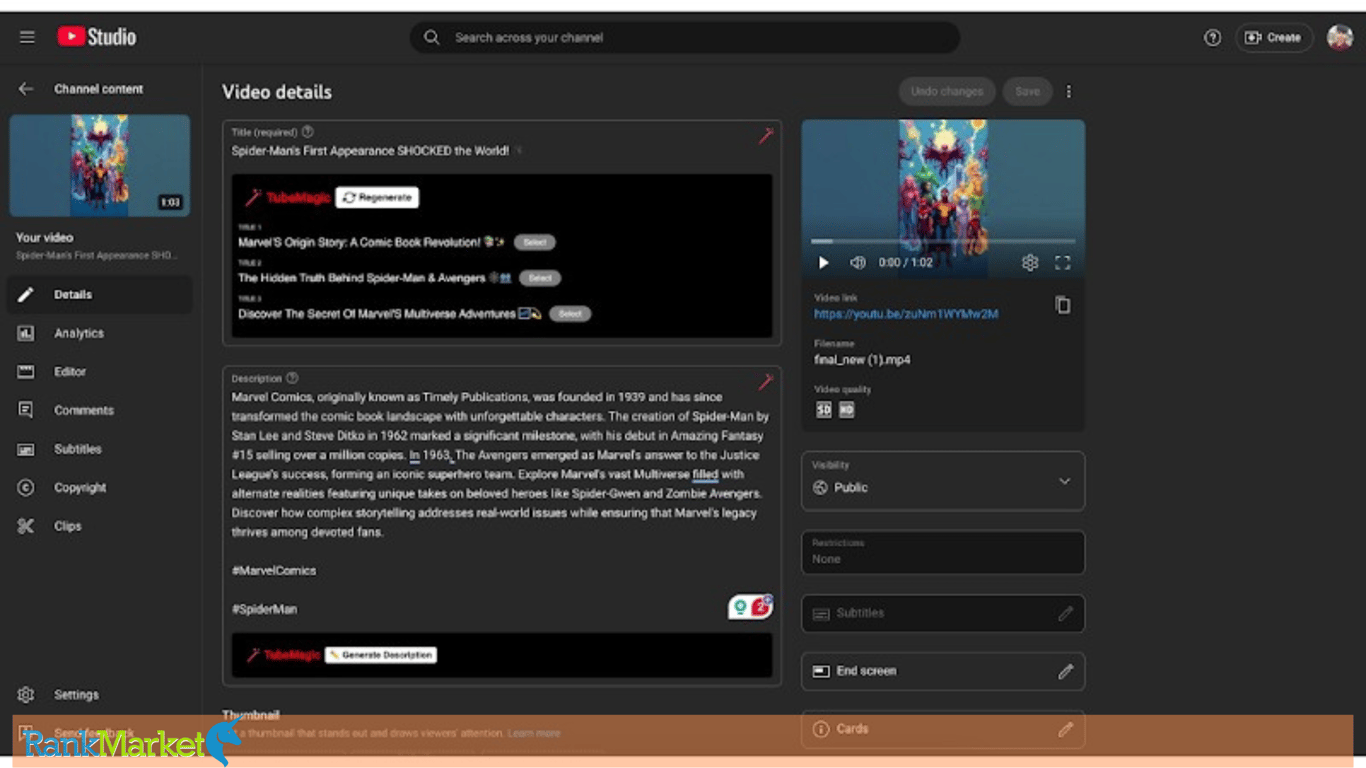Click the Generate Description button

[381, 655]
